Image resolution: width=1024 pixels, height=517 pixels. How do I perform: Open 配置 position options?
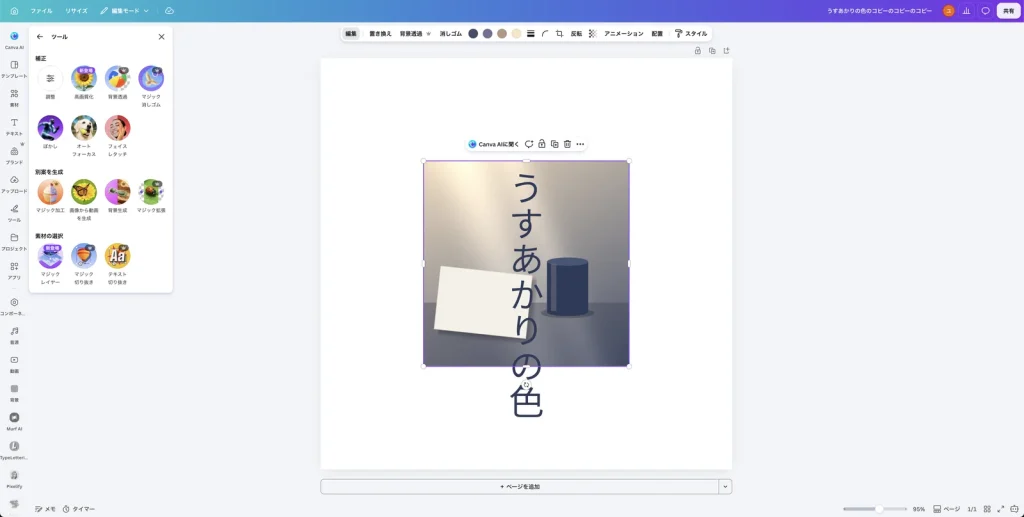click(657, 33)
